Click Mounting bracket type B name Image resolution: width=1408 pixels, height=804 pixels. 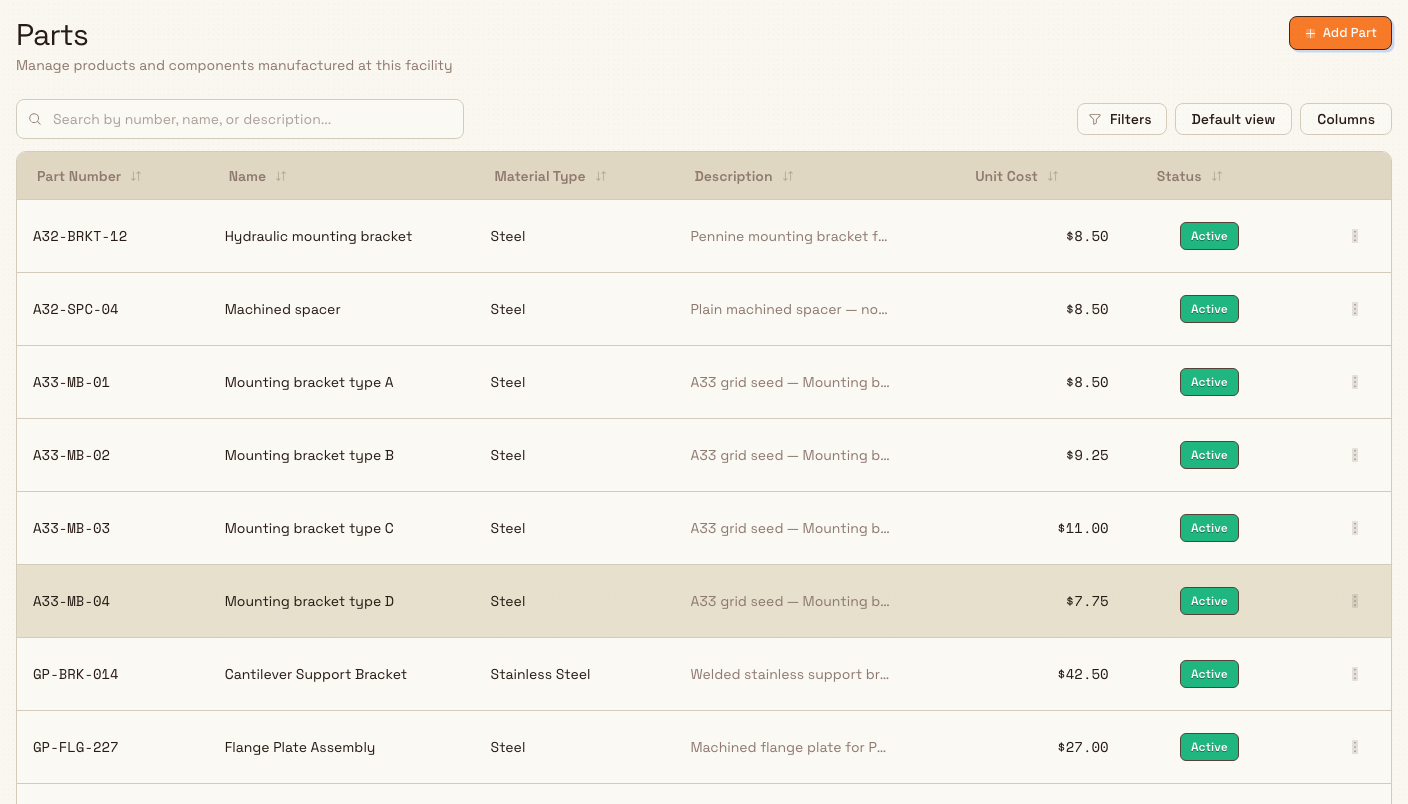tap(309, 455)
